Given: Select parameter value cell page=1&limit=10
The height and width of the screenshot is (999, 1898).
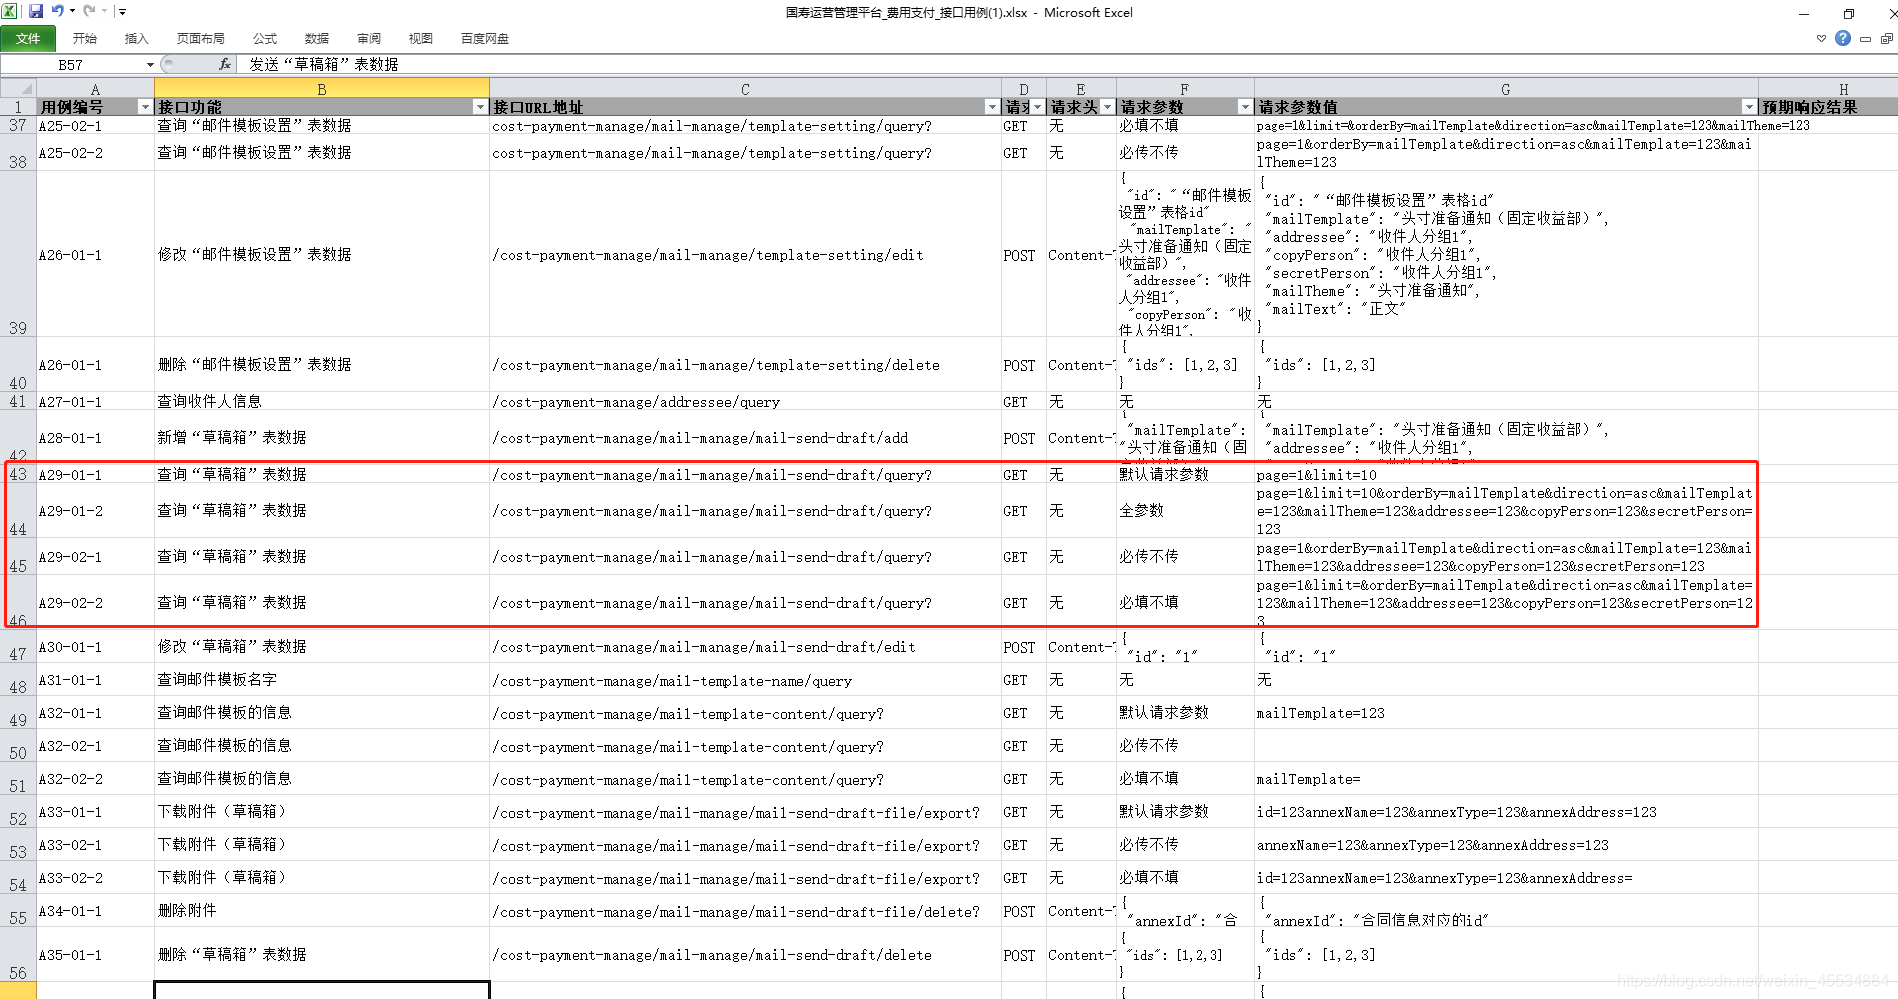Looking at the screenshot, I should coord(1506,474).
